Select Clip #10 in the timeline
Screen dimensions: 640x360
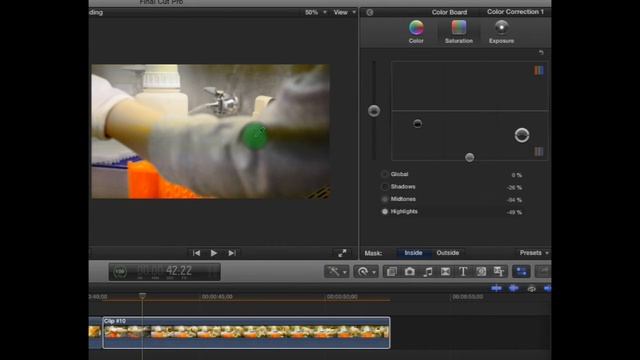point(246,333)
